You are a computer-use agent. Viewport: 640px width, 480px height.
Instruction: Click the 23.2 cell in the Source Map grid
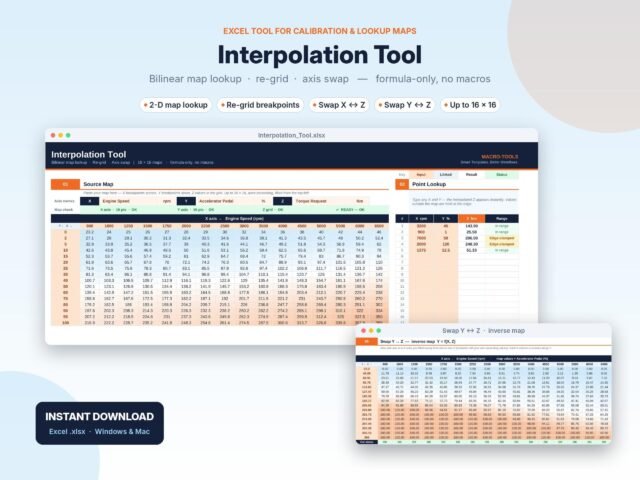[89, 232]
